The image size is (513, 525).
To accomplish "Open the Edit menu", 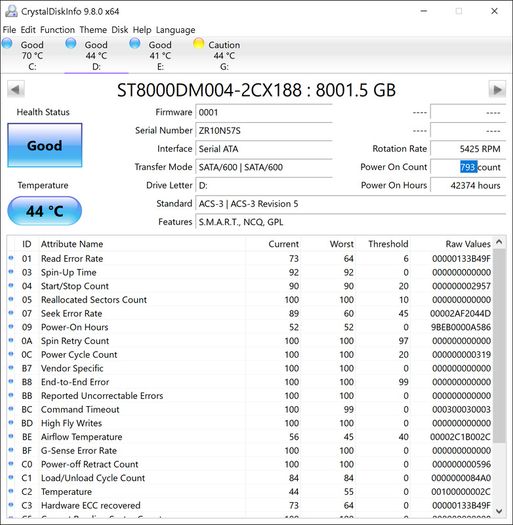I will click(x=28, y=30).
